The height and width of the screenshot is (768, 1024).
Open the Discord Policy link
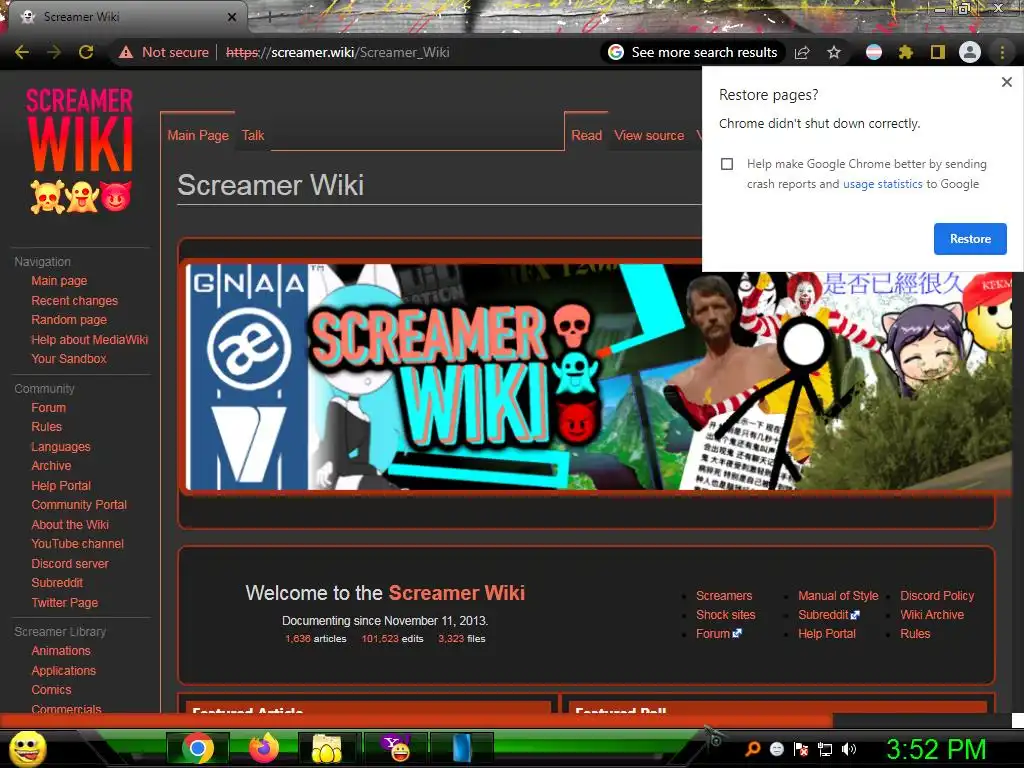pyautogui.click(x=937, y=596)
